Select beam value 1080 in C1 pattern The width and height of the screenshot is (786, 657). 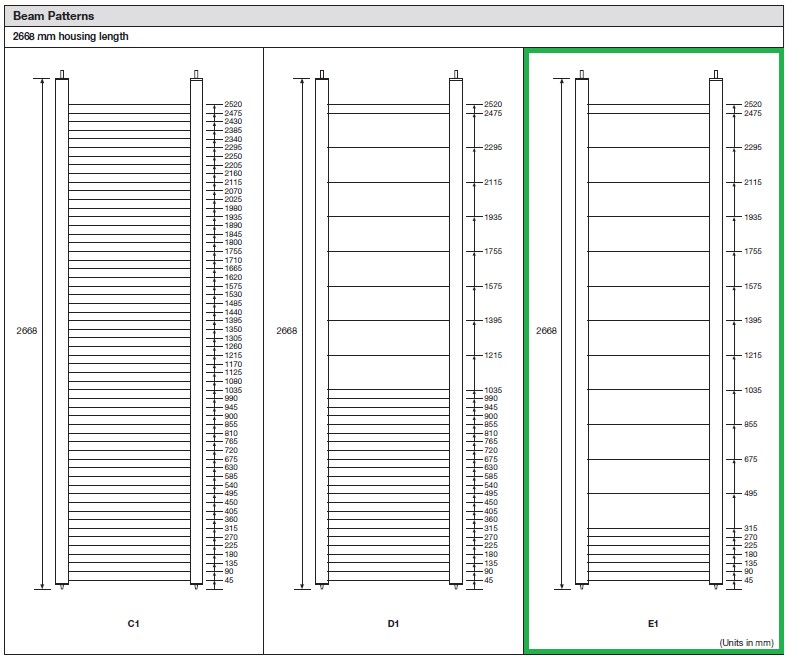(x=233, y=382)
